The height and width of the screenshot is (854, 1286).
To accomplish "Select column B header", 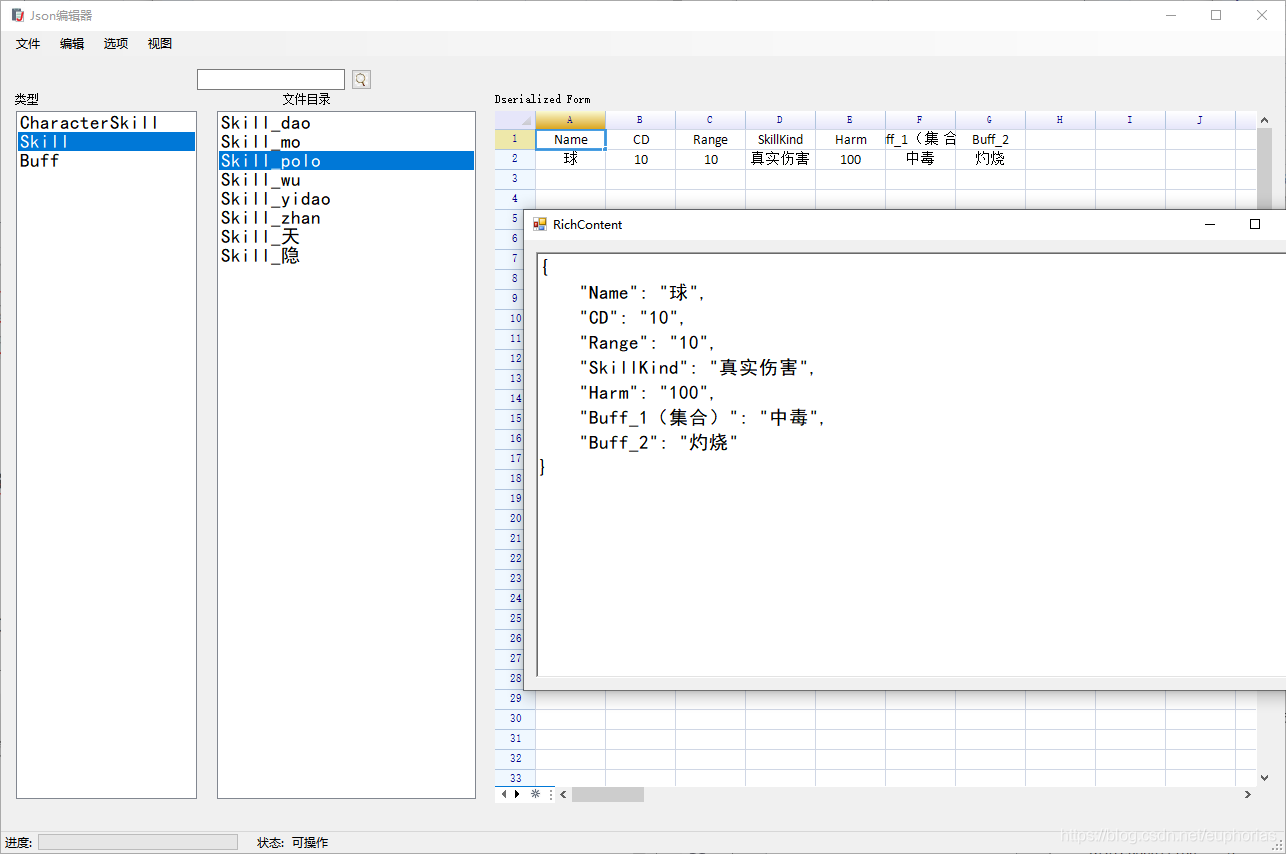I will click(640, 120).
